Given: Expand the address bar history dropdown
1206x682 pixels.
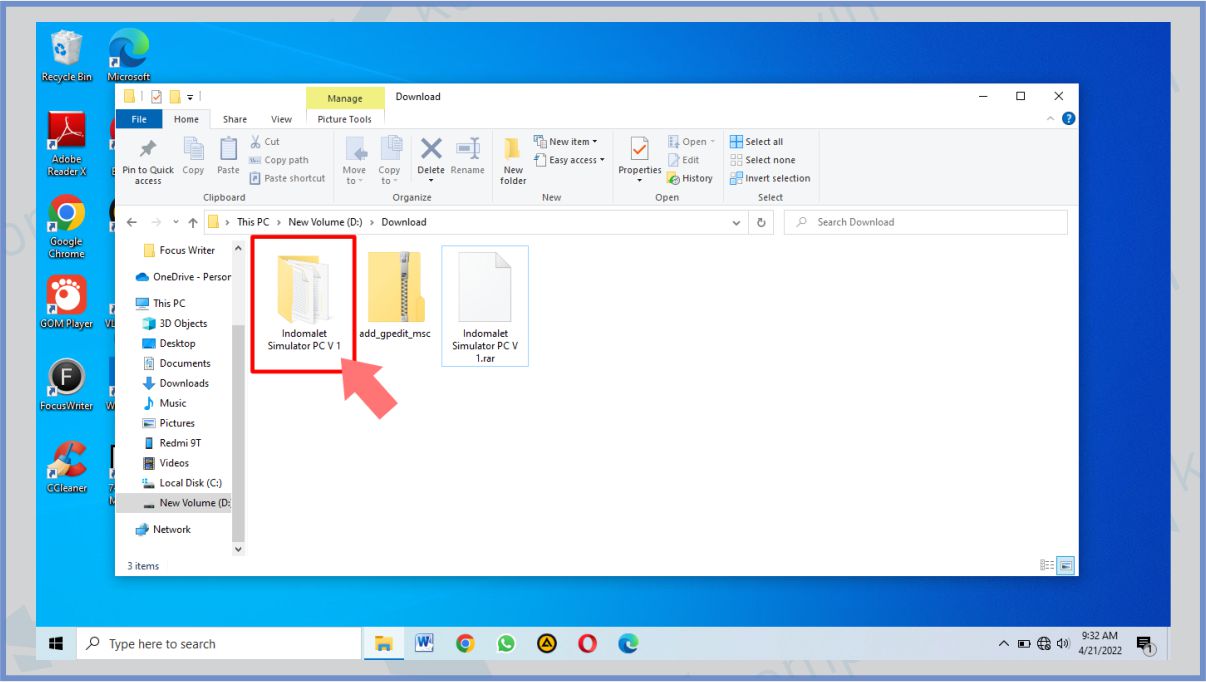Looking at the screenshot, I should 737,222.
